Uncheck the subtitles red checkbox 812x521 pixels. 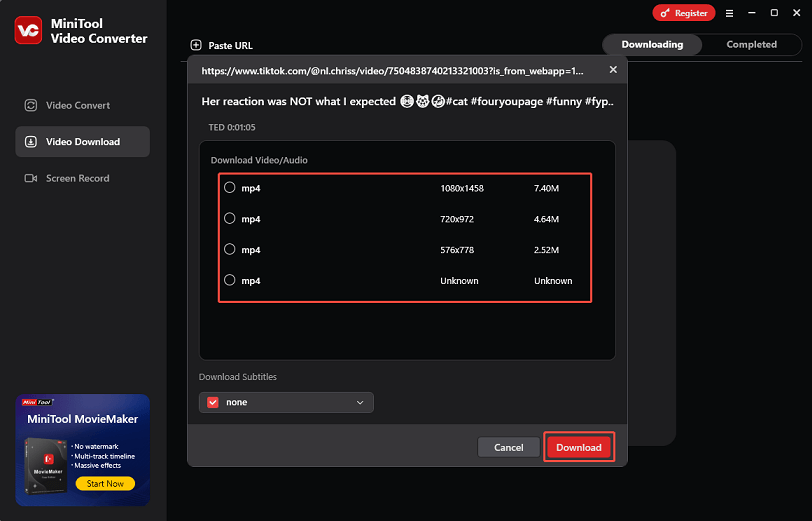click(213, 402)
